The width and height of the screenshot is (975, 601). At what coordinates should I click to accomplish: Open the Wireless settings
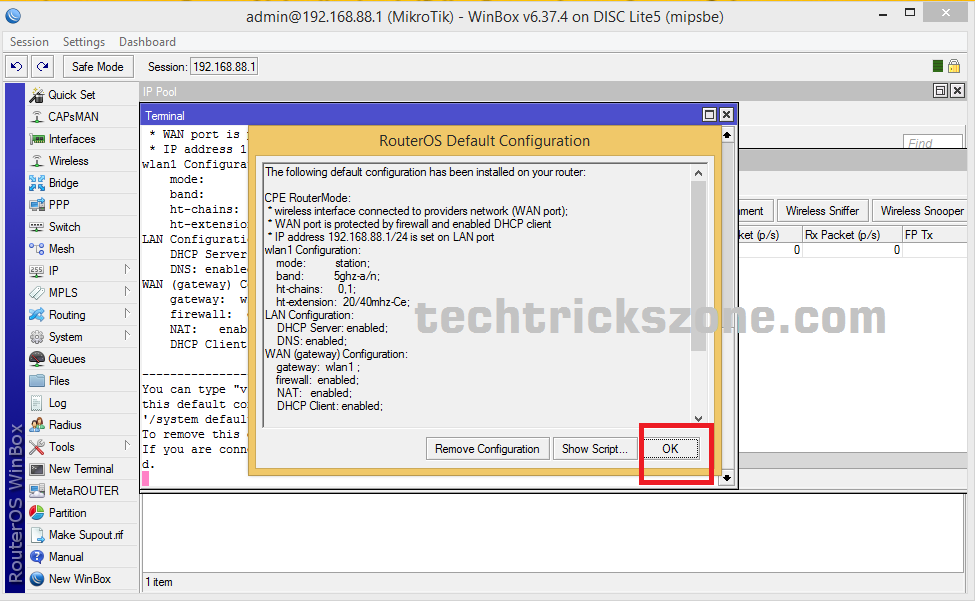(x=68, y=161)
